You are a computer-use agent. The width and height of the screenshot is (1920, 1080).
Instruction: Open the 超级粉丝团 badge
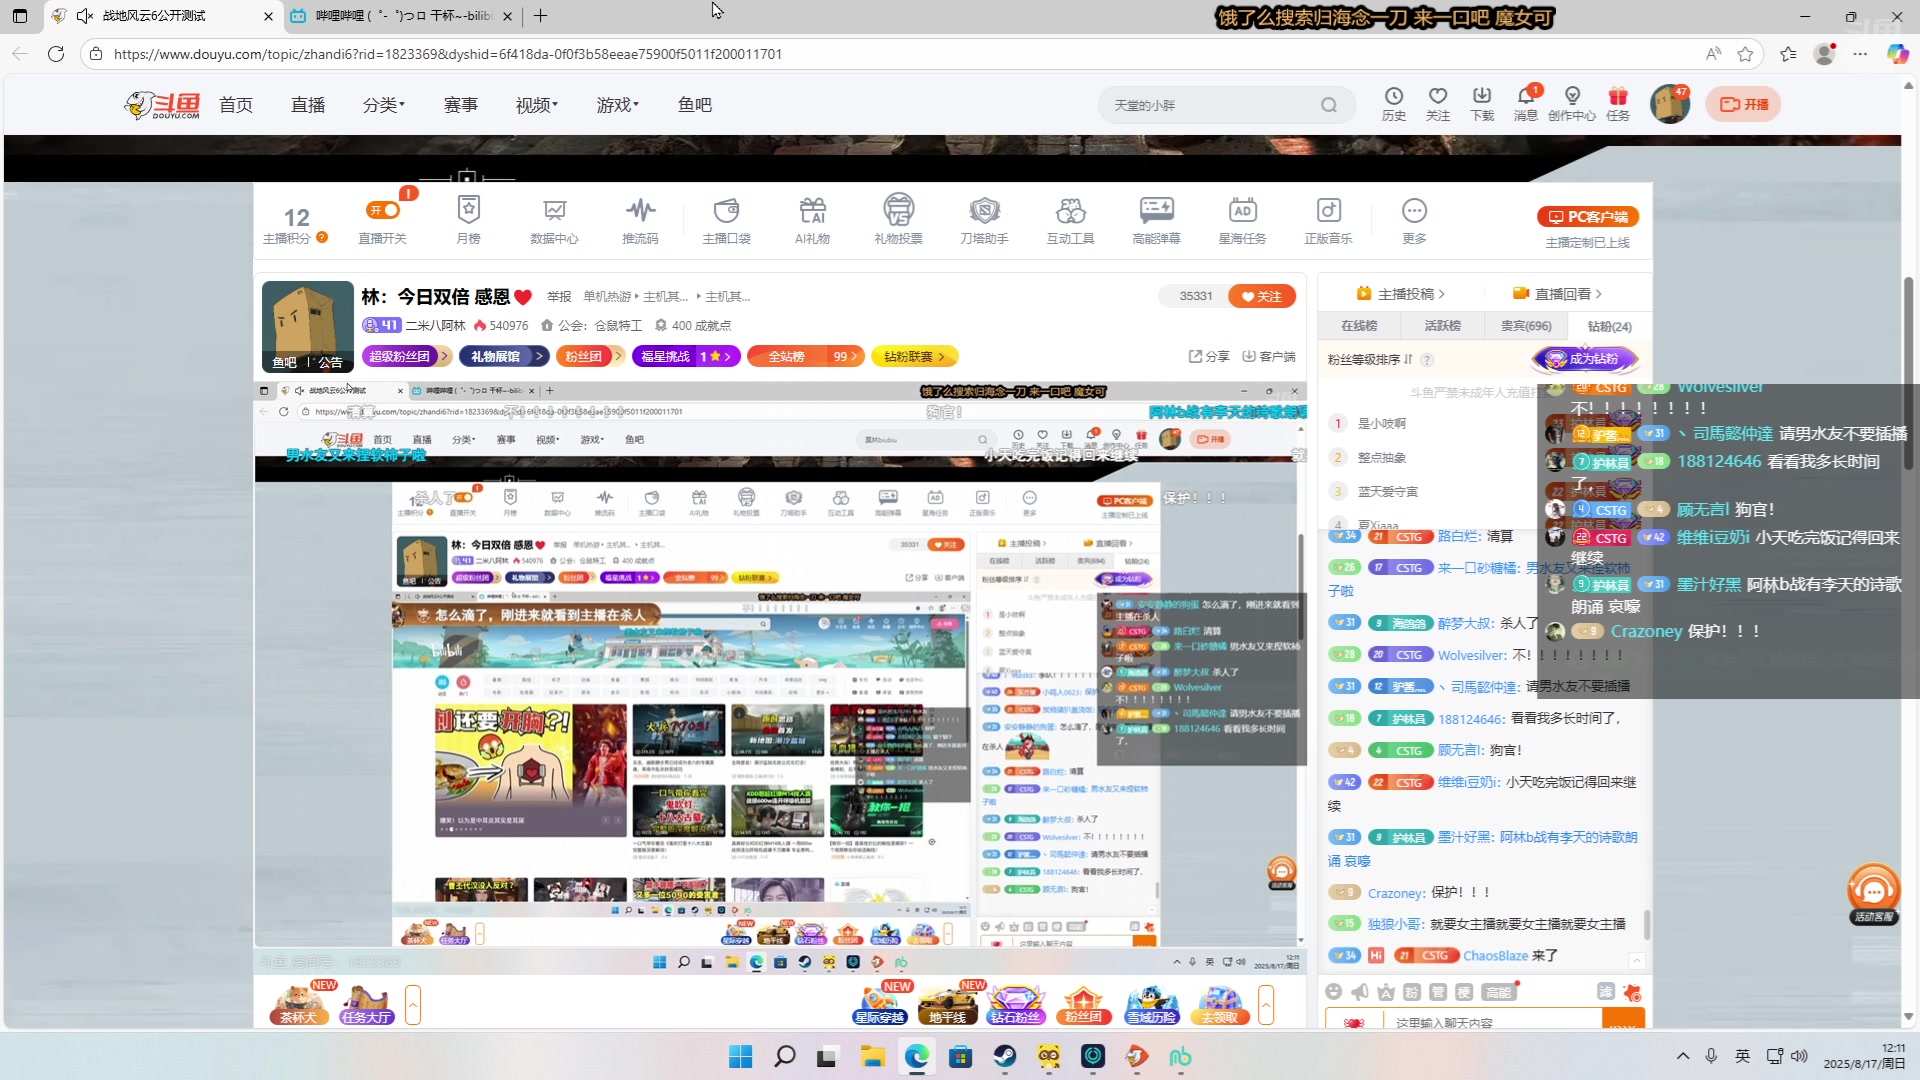pos(407,356)
